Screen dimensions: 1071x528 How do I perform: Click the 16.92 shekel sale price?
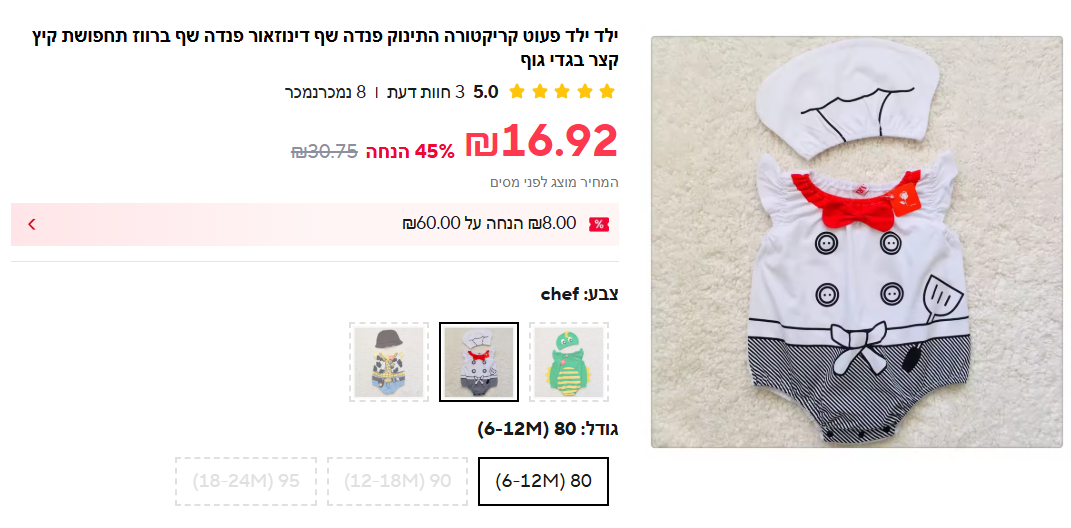click(x=542, y=141)
